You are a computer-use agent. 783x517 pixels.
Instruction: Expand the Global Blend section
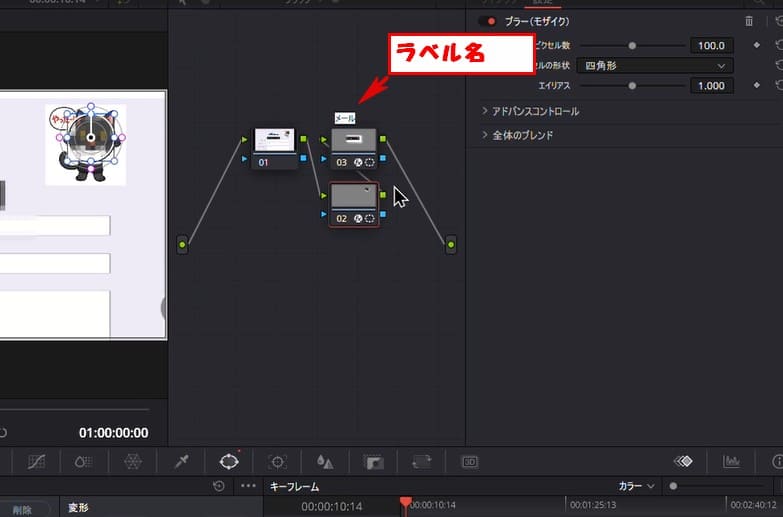(x=485, y=135)
